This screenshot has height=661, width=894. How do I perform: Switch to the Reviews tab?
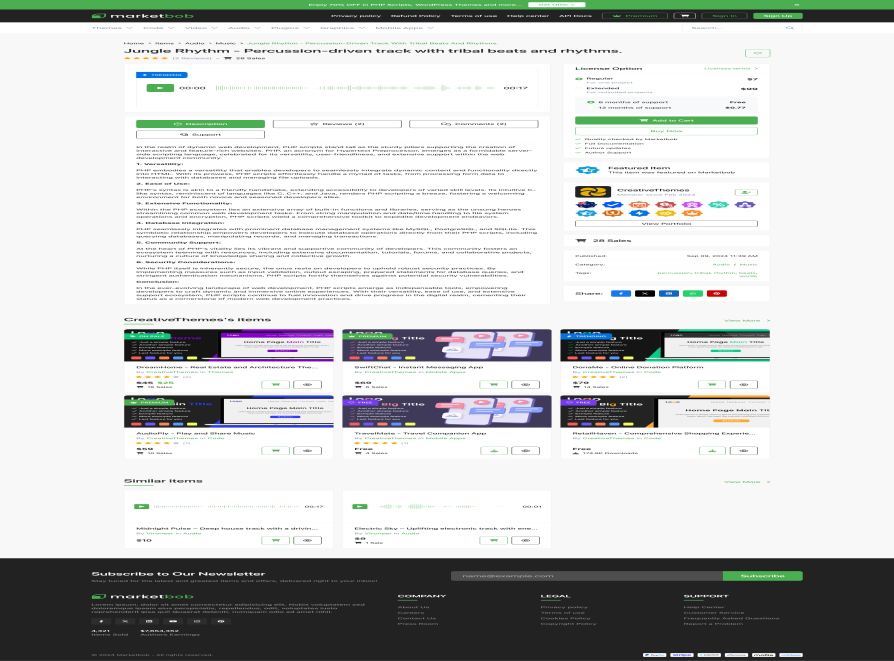[342, 124]
